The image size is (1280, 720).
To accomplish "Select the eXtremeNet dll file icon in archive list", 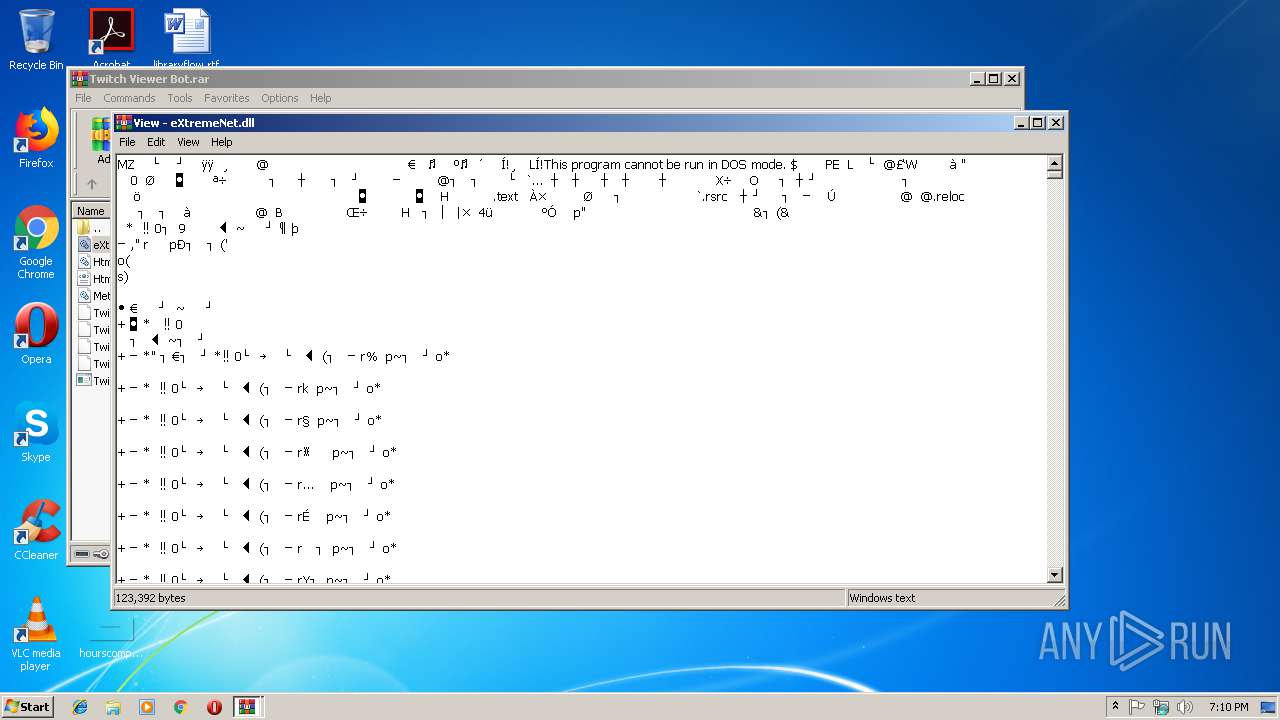I will tap(84, 245).
